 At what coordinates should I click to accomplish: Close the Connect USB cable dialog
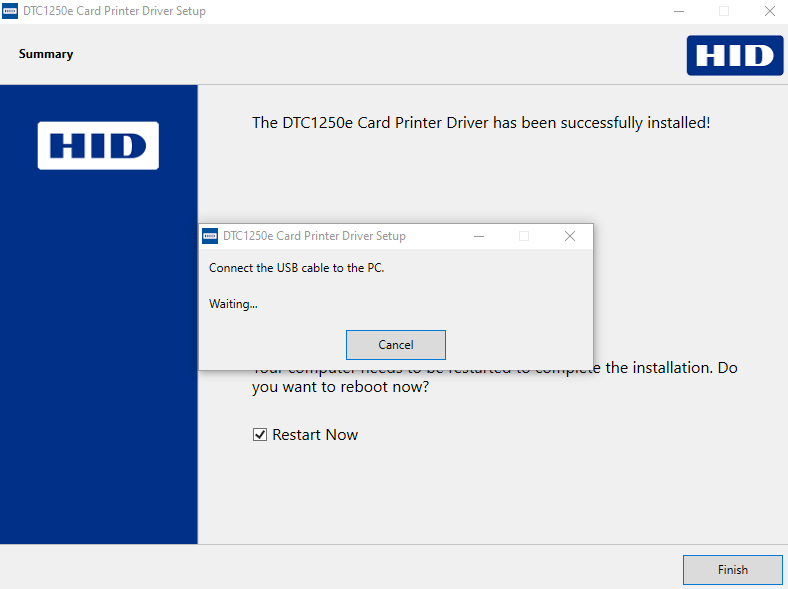569,236
